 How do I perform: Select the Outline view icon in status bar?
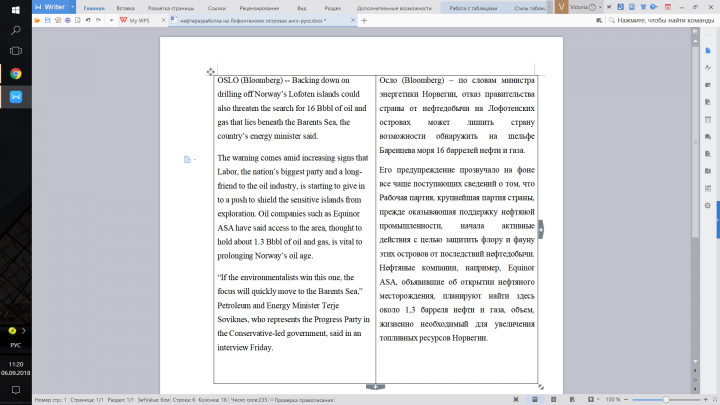553,399
